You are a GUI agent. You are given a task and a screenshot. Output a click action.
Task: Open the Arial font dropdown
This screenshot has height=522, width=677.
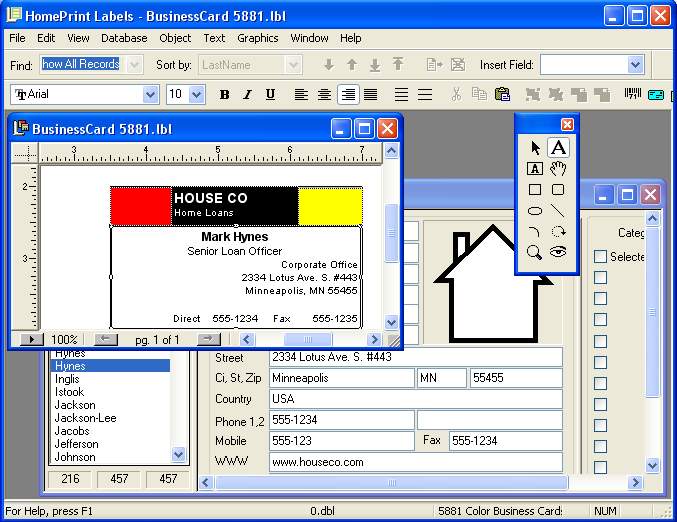pyautogui.click(x=150, y=95)
